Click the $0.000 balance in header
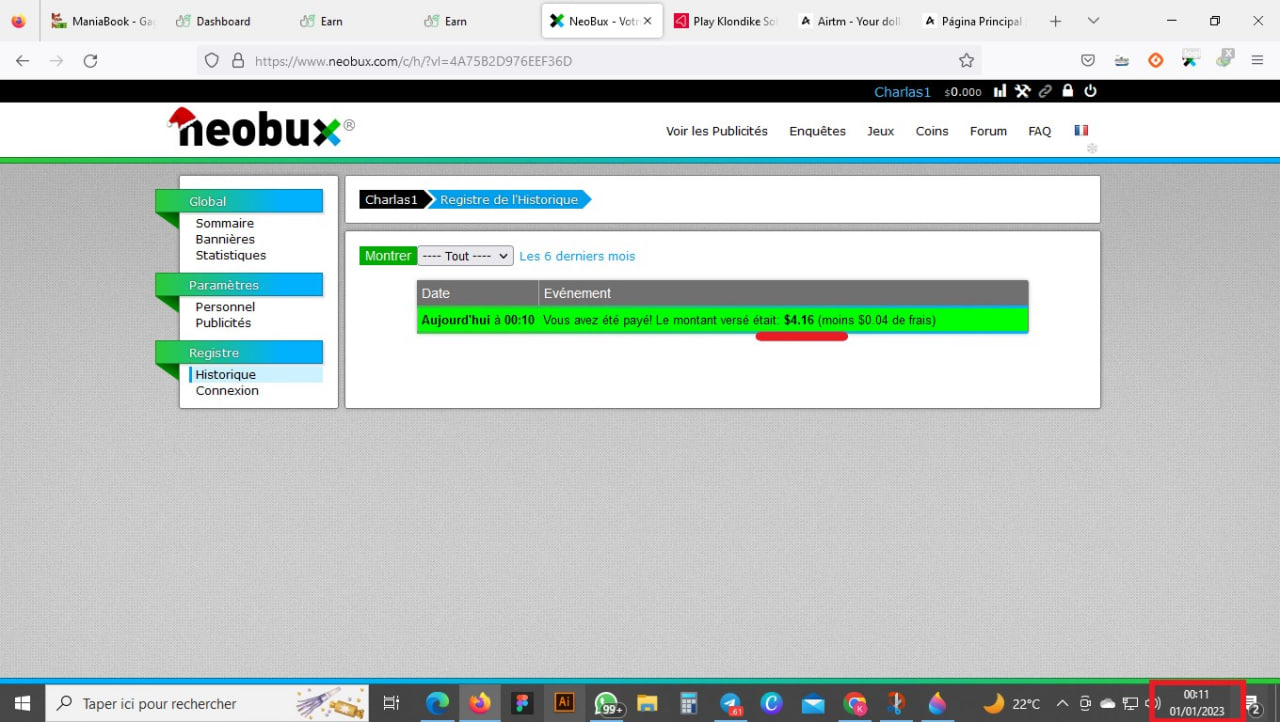 (963, 92)
